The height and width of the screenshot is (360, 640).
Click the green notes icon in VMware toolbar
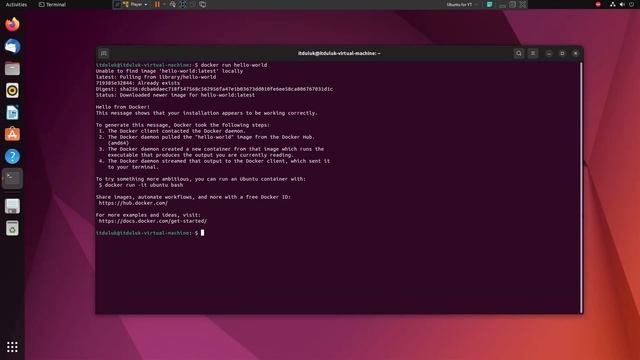coord(489,4)
